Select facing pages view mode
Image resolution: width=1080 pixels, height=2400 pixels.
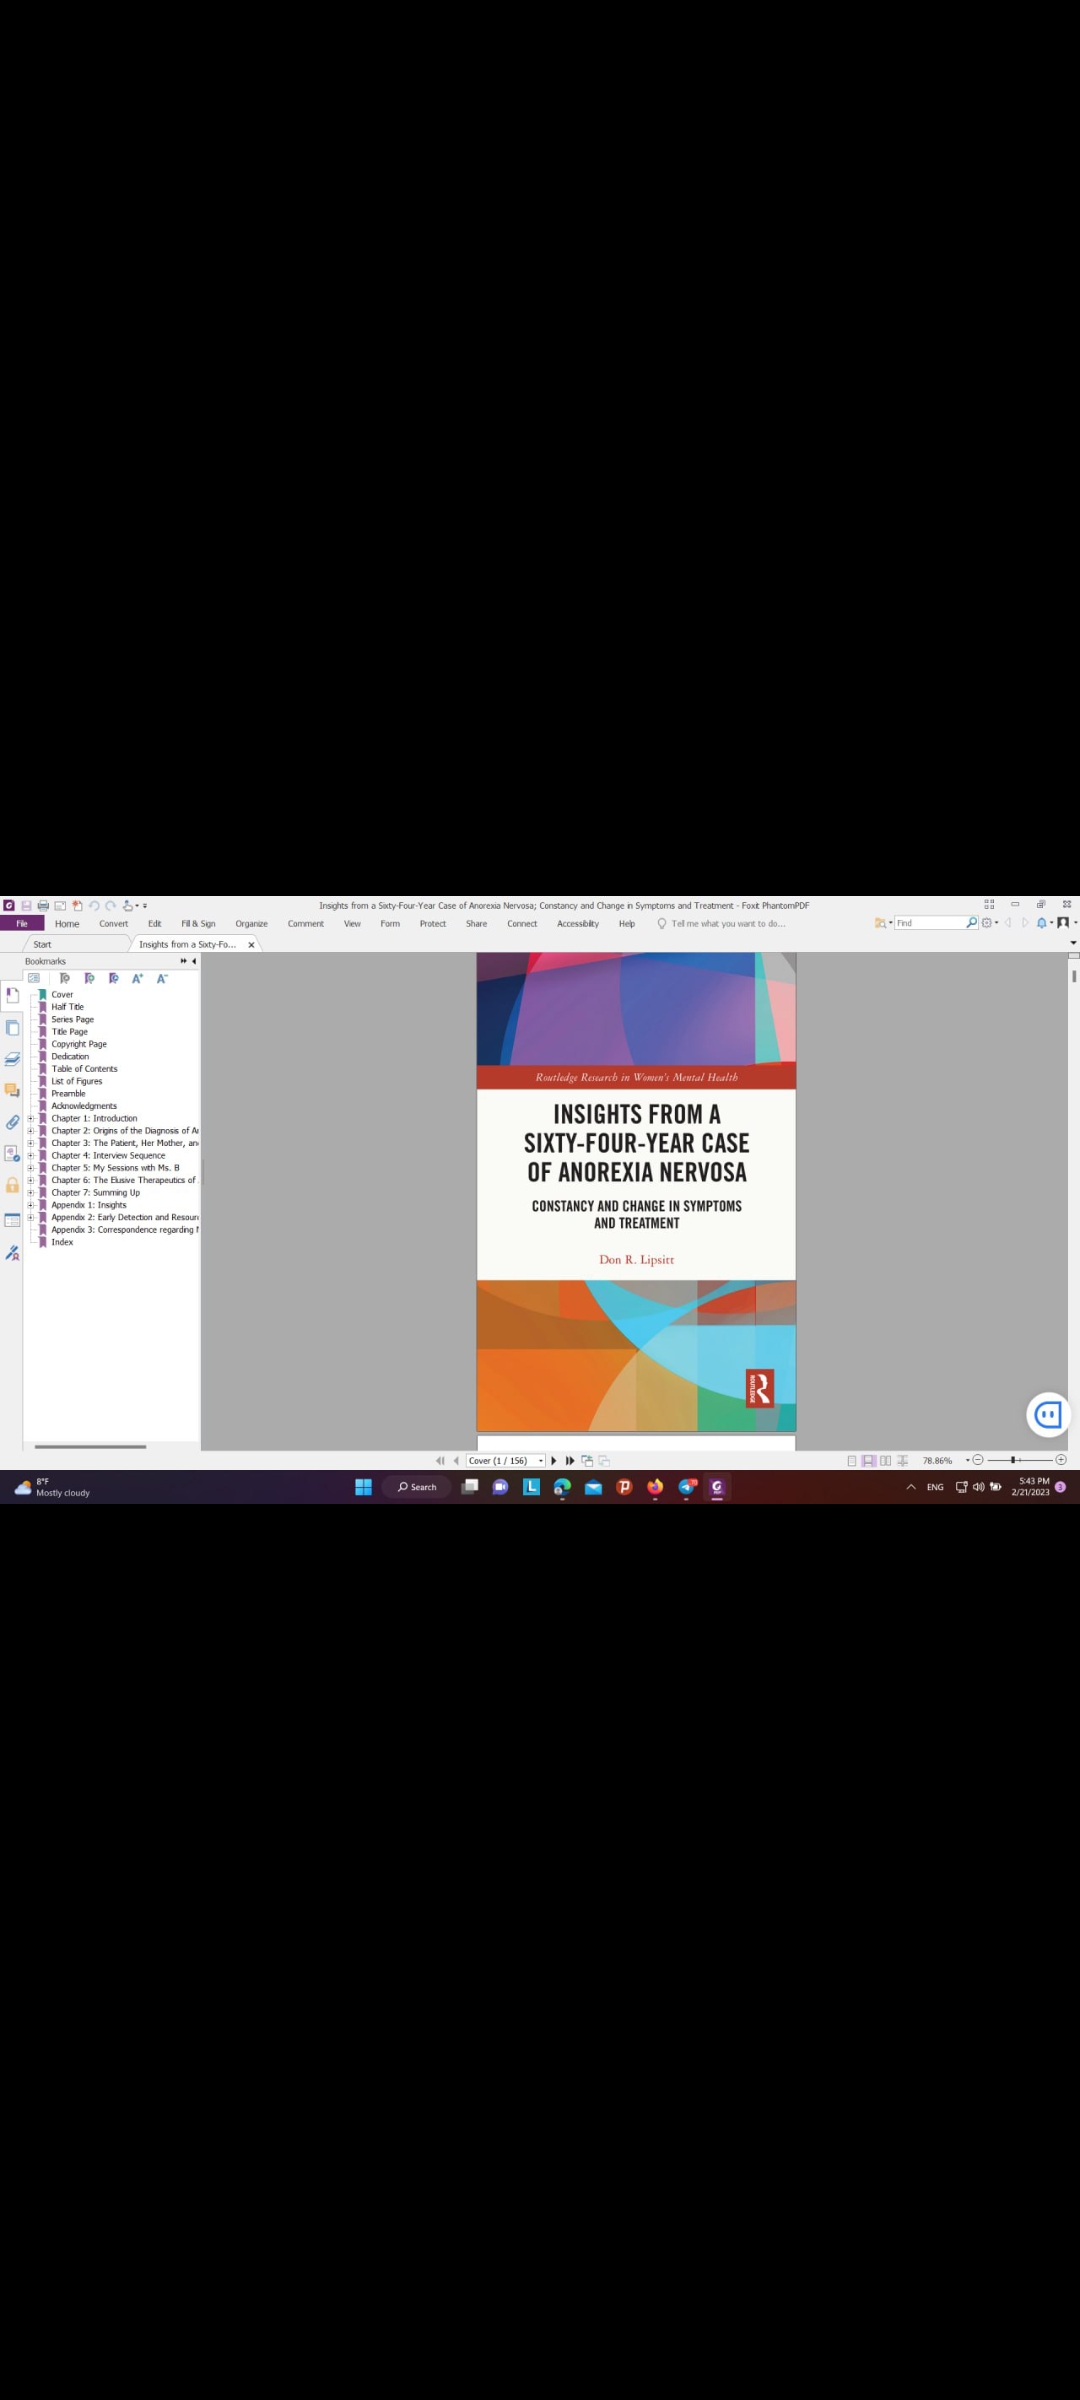(x=886, y=1460)
